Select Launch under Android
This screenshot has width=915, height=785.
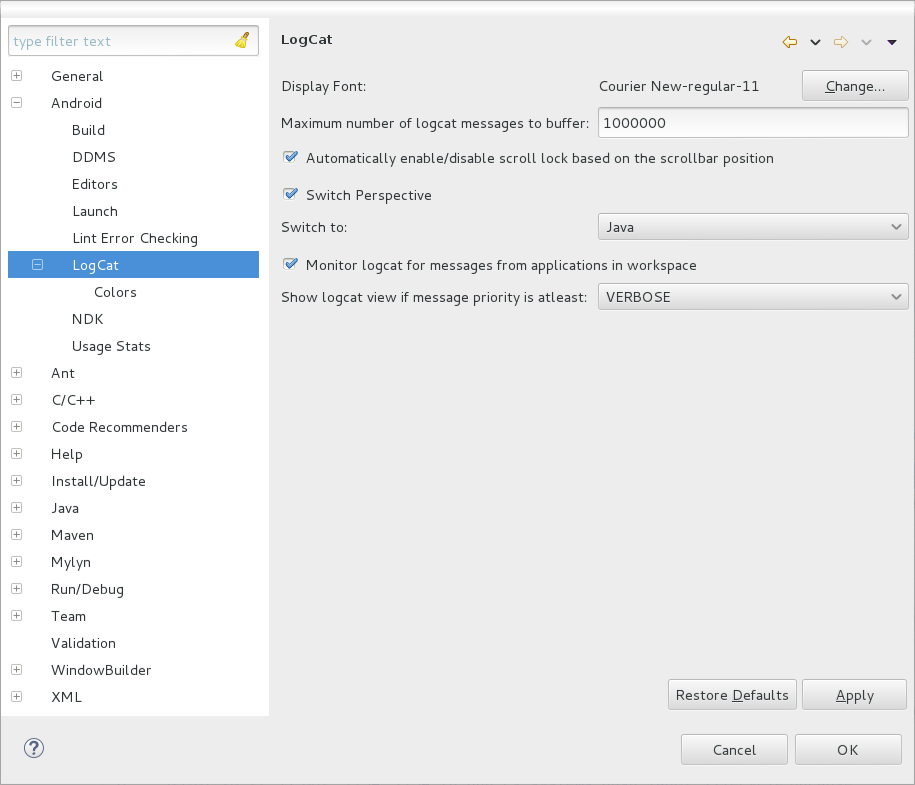click(x=95, y=211)
